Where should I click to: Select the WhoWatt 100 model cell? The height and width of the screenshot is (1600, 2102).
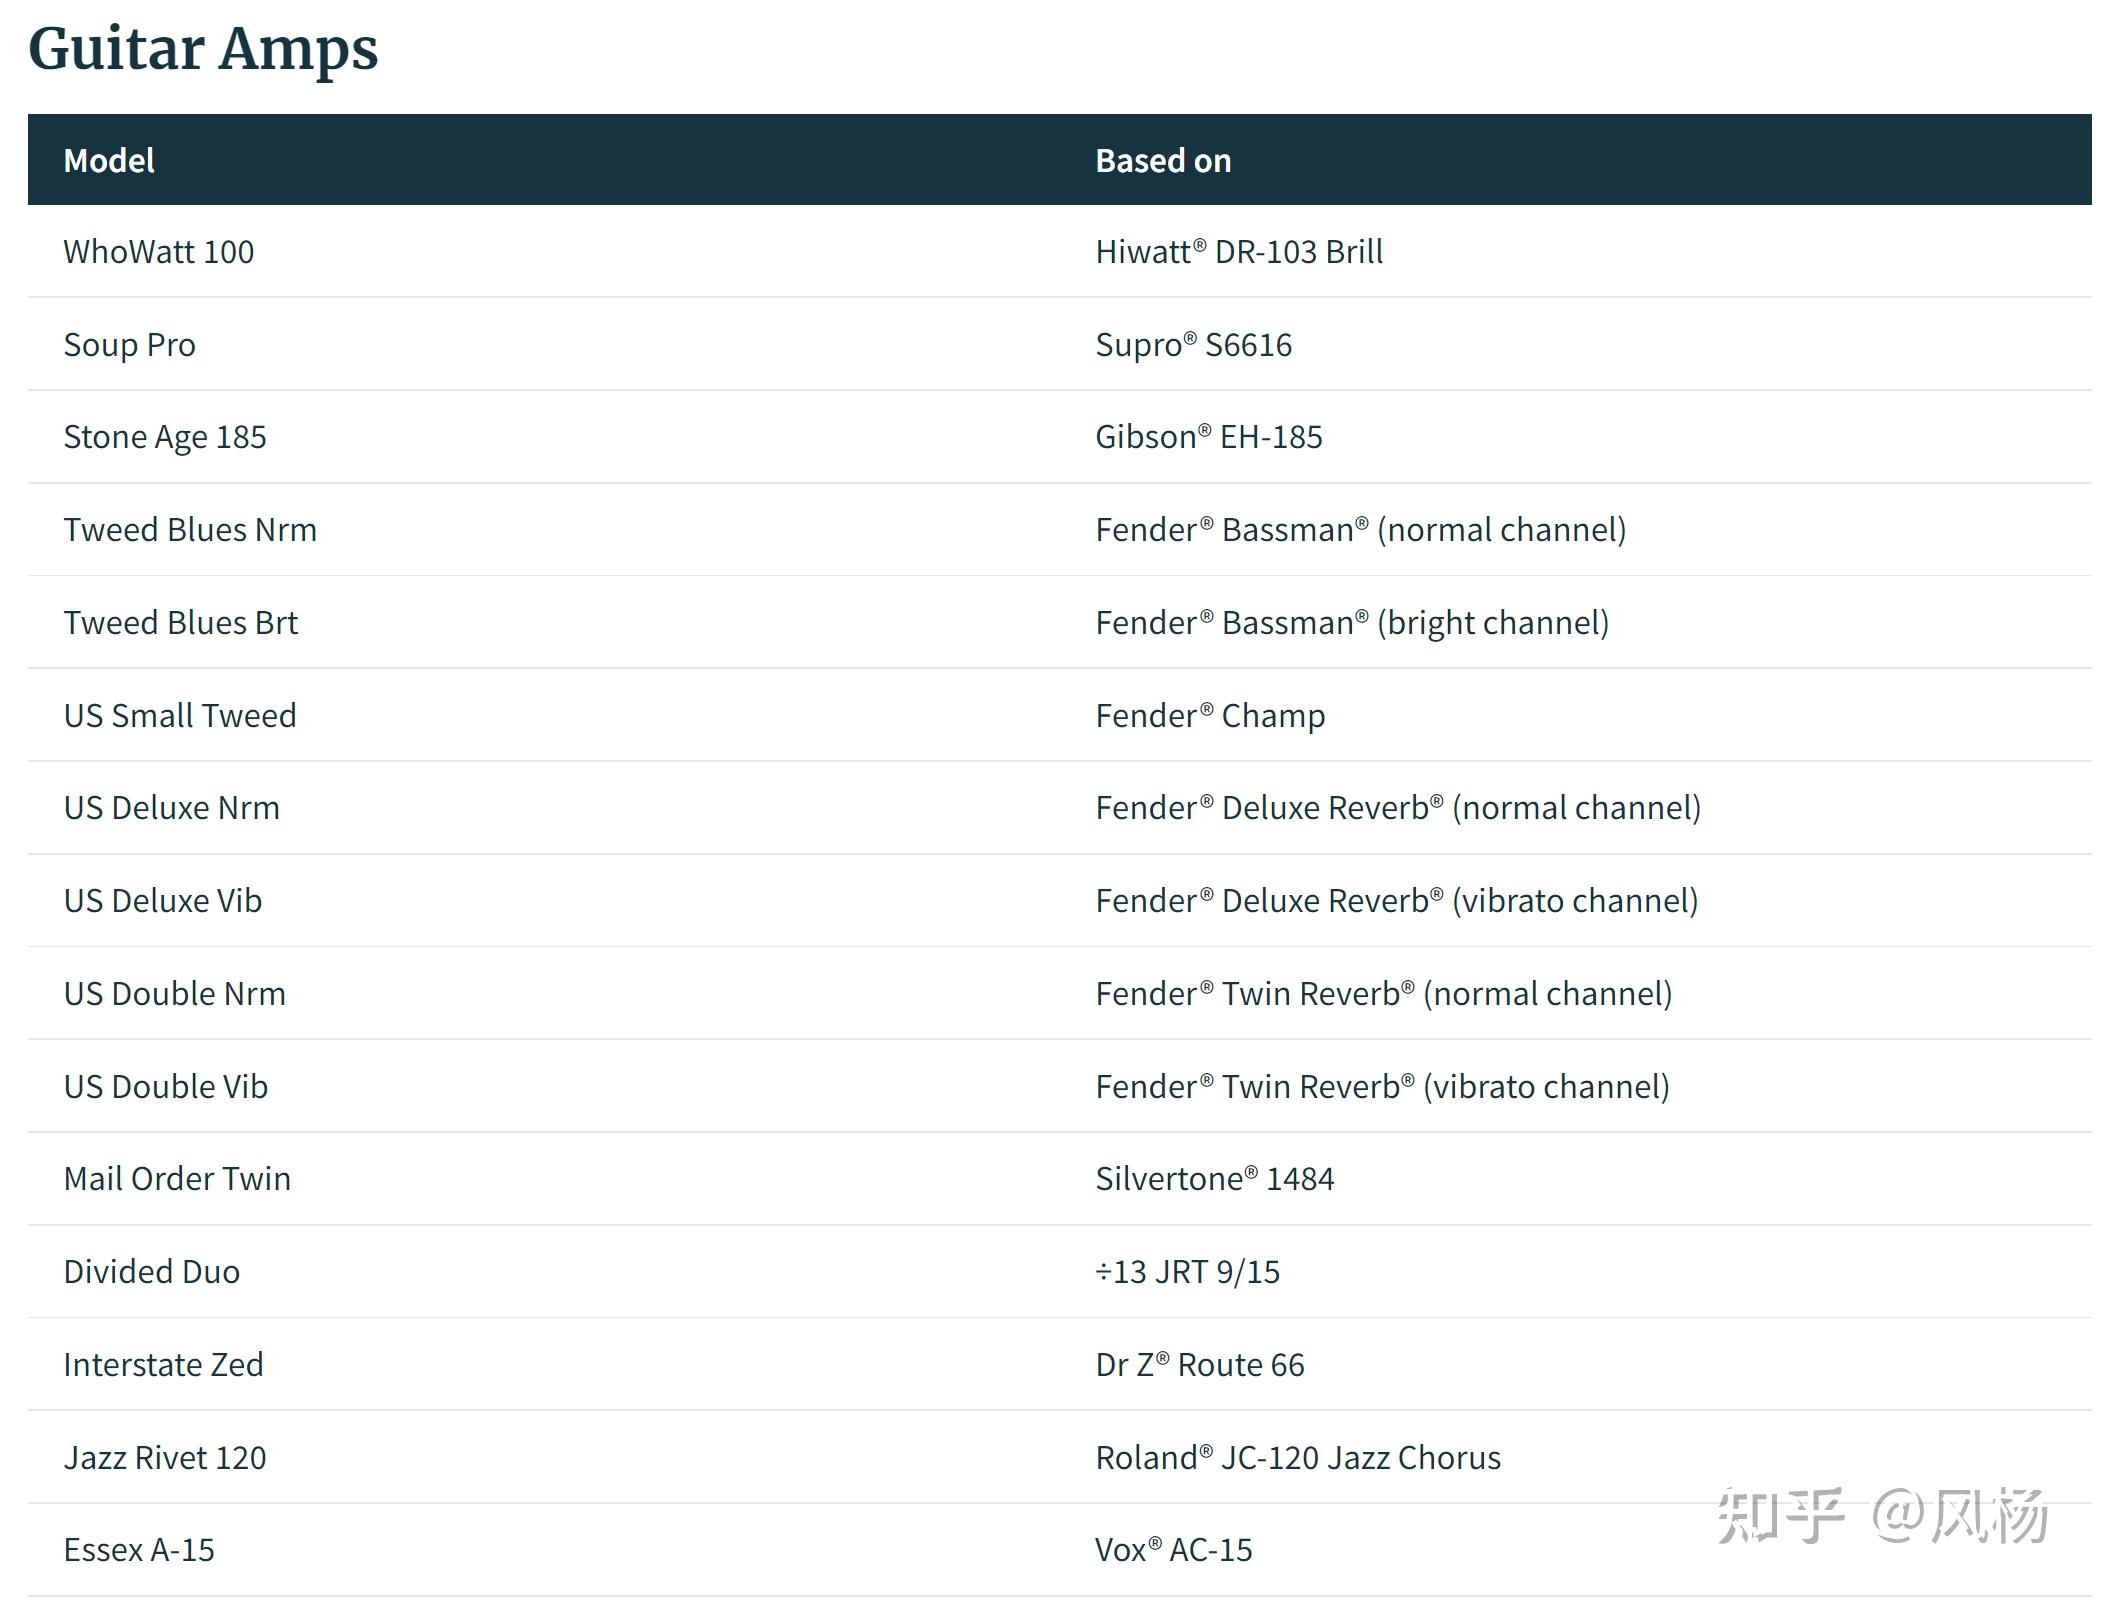(158, 252)
